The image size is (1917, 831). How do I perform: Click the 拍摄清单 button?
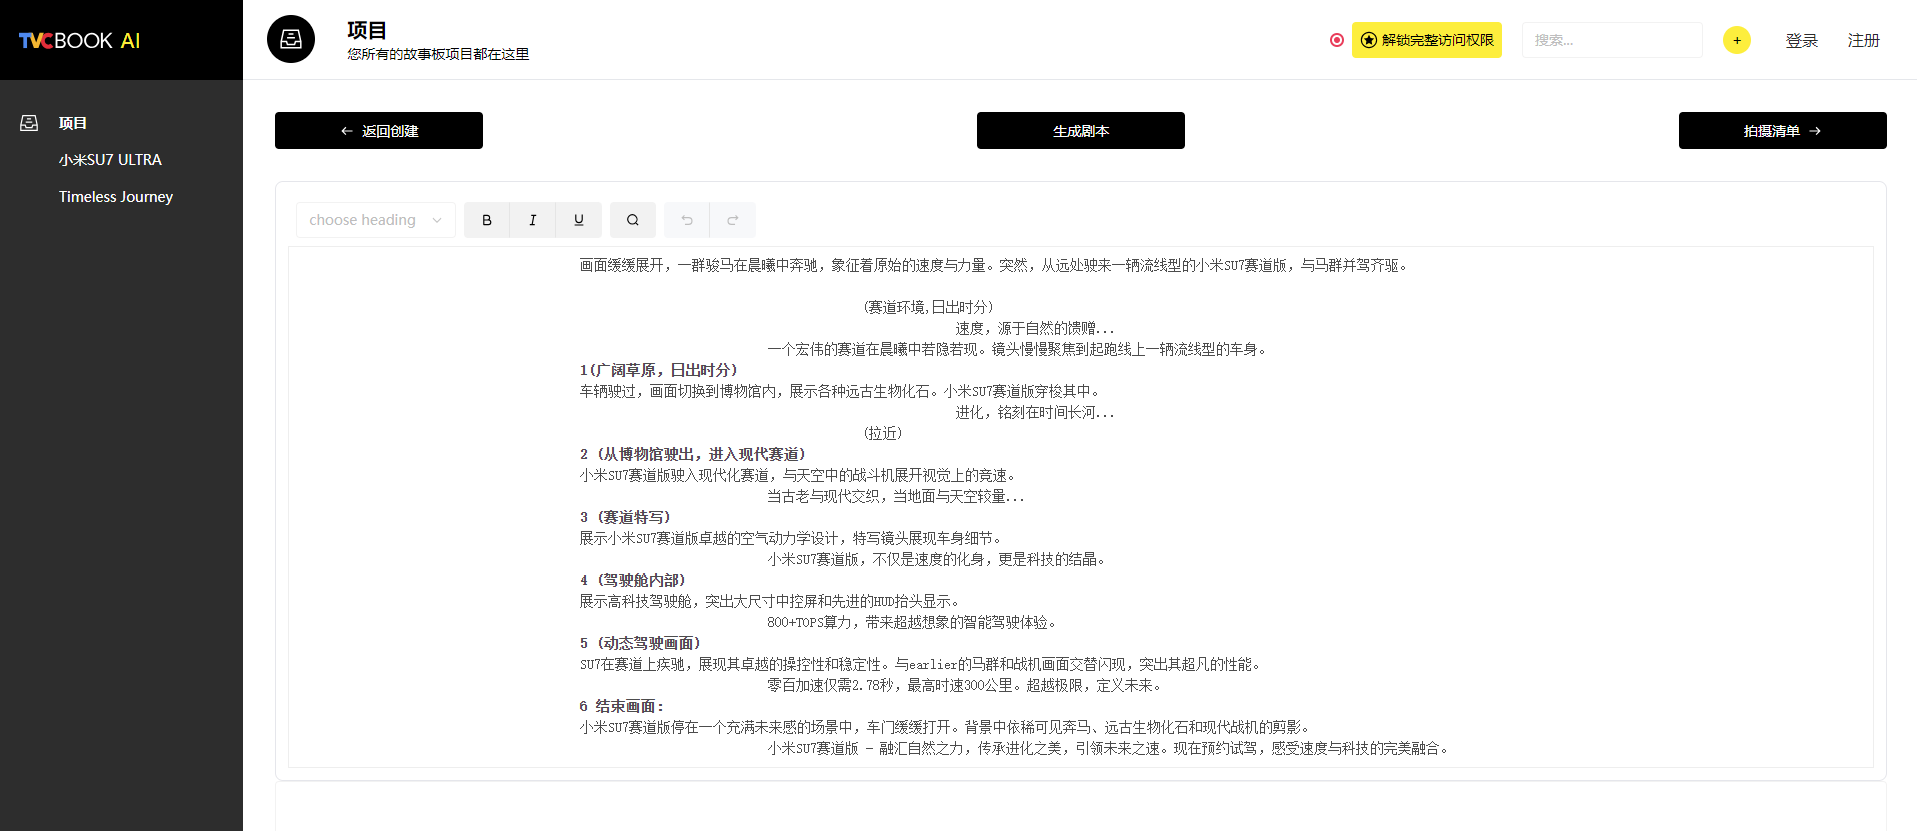(1783, 131)
